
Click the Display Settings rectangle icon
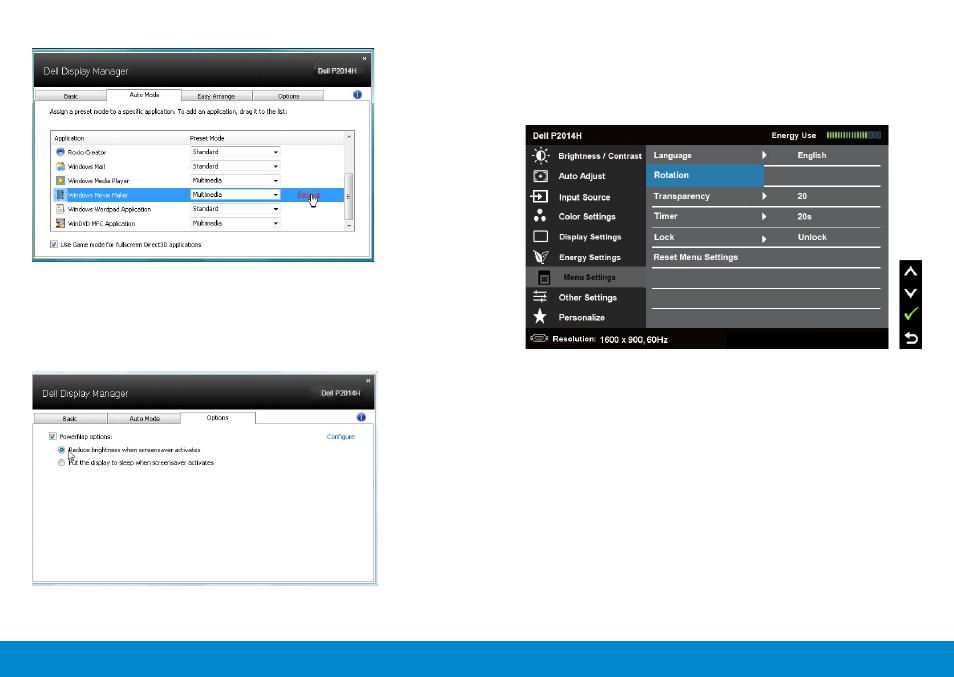click(540, 237)
